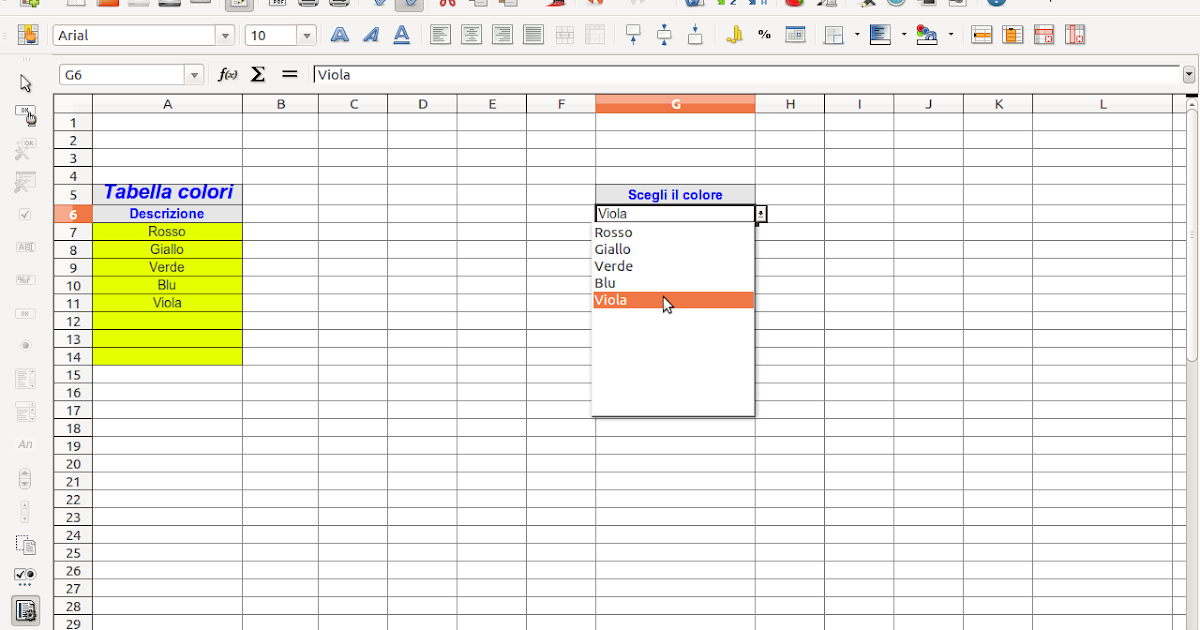Apply currency number format
The image size is (1200, 630).
click(736, 35)
